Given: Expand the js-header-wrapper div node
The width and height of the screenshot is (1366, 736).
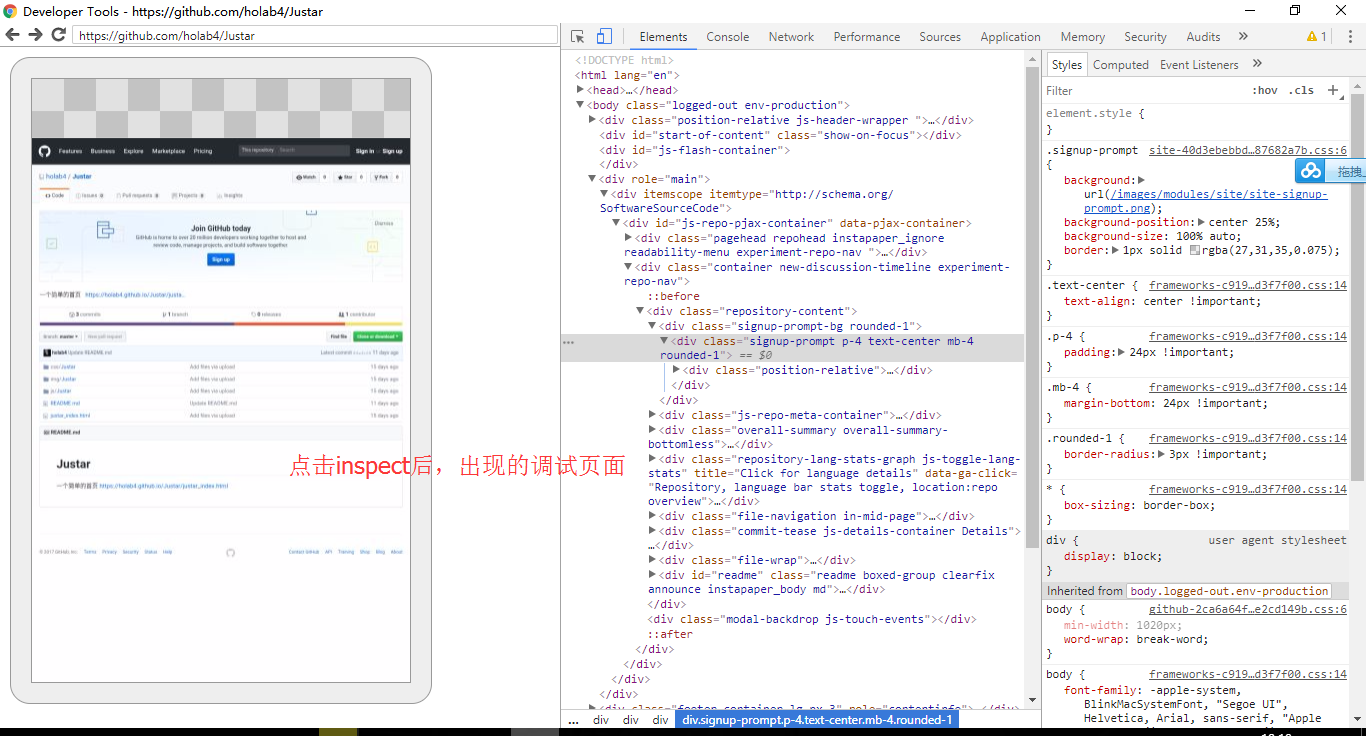Looking at the screenshot, I should click(x=593, y=120).
